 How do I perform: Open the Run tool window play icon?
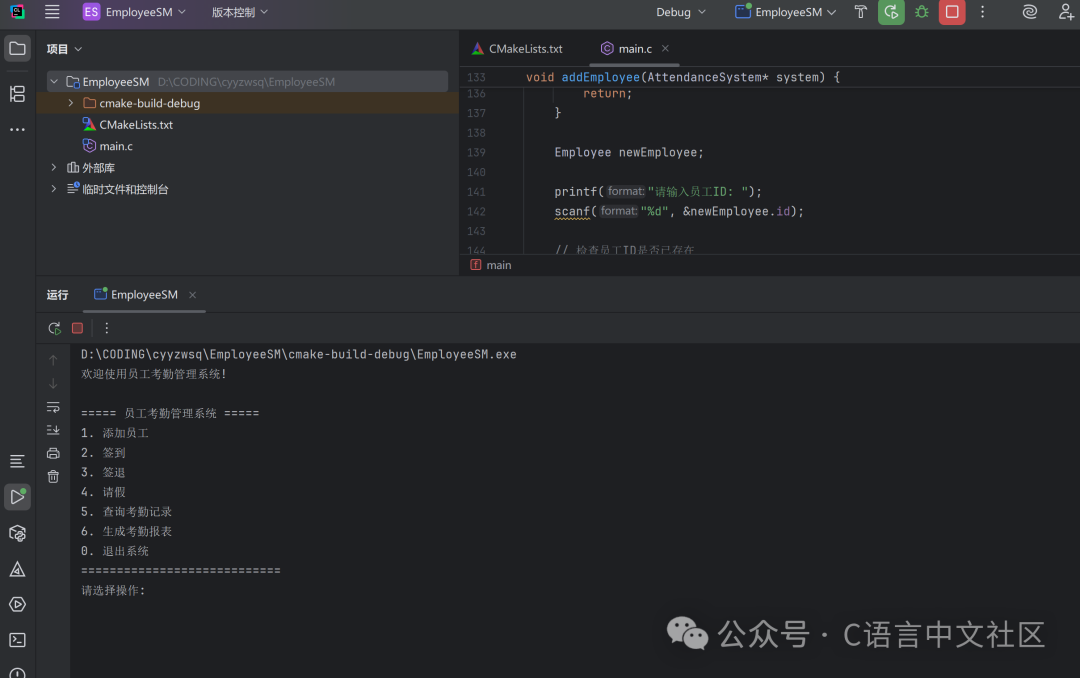pos(17,497)
